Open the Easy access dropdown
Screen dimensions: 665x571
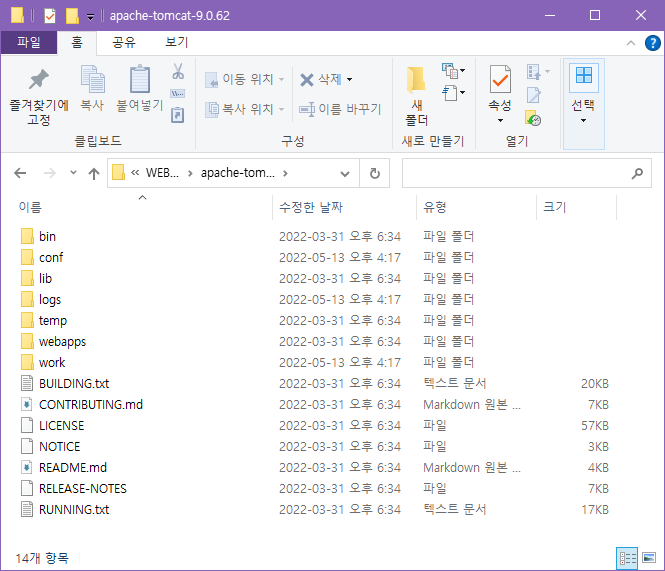[453, 93]
